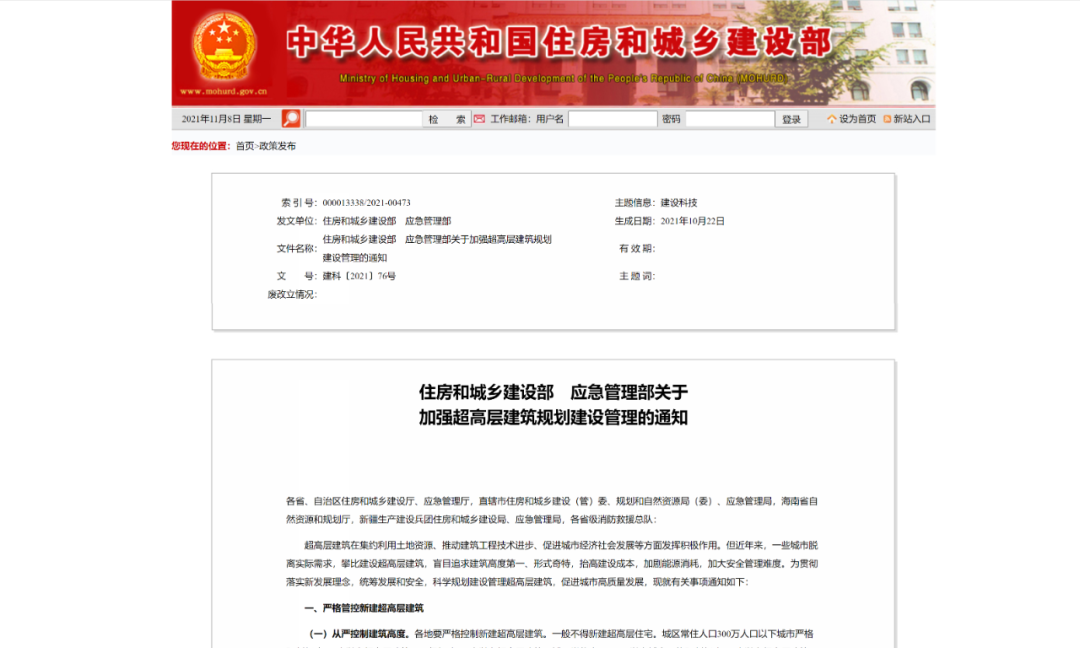Click the 废改立情况 label

(x=292, y=295)
